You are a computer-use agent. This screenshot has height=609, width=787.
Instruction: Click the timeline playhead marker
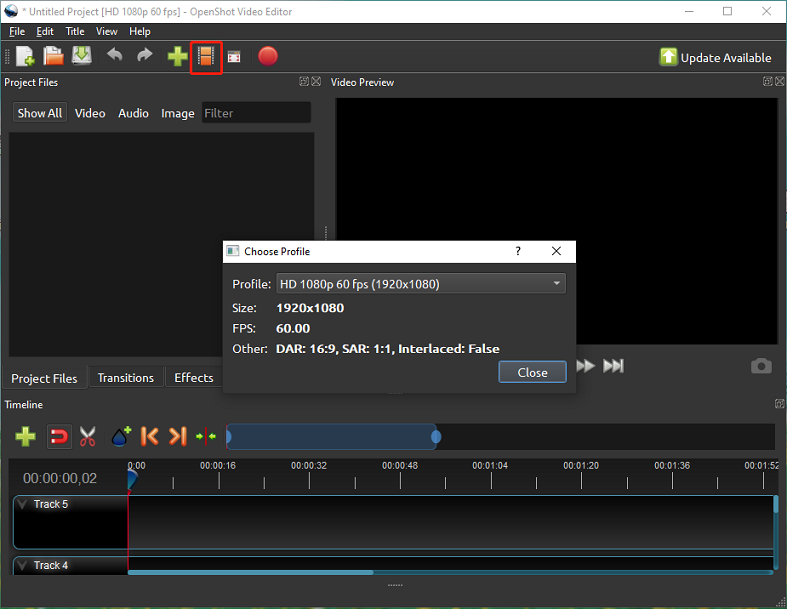[x=132, y=478]
